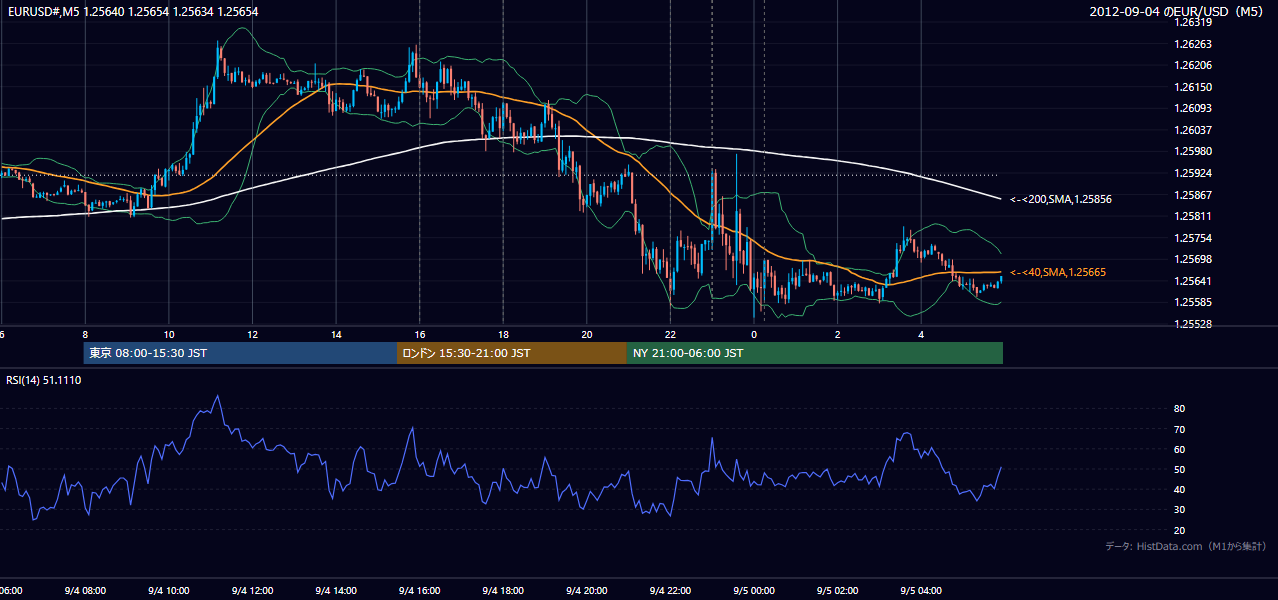Click the RSI axis value 40
This screenshot has height=600, width=1278.
(1179, 489)
